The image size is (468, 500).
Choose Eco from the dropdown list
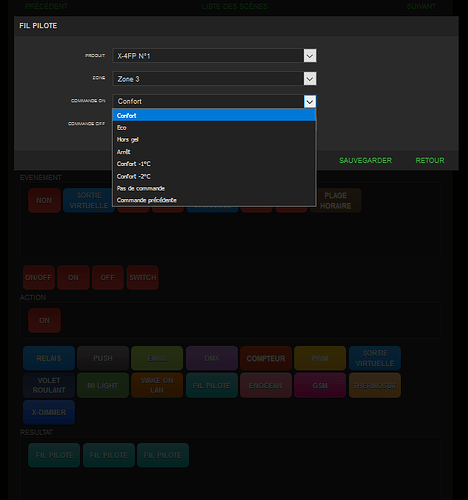click(214, 127)
